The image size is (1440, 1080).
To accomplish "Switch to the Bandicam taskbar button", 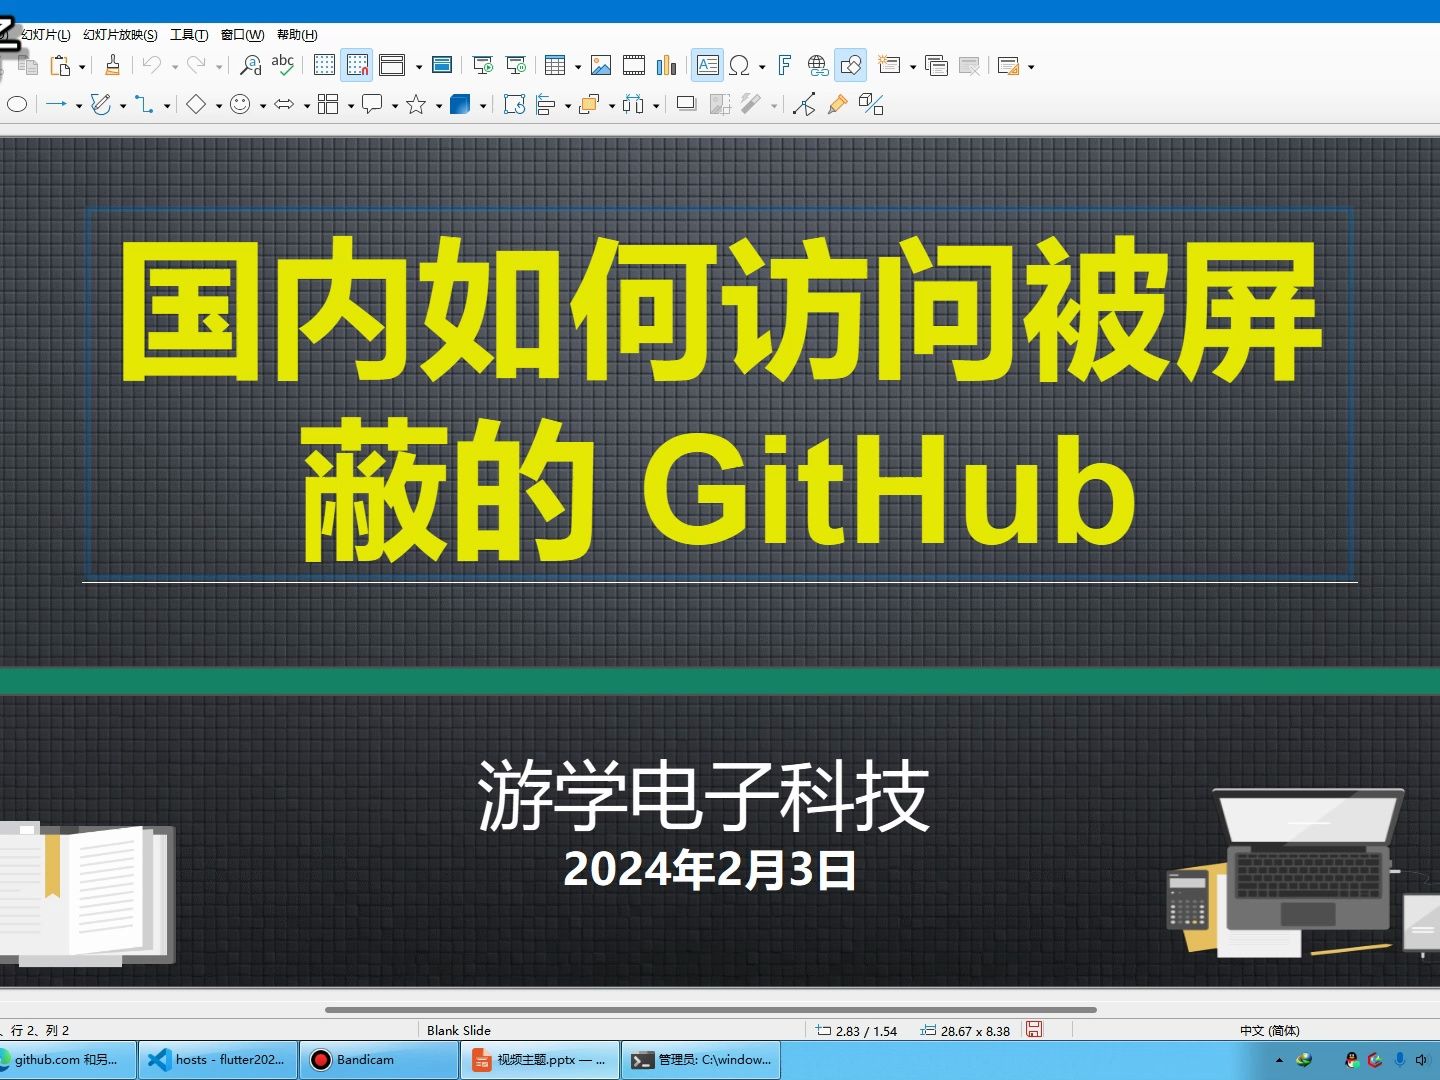I will [379, 1060].
